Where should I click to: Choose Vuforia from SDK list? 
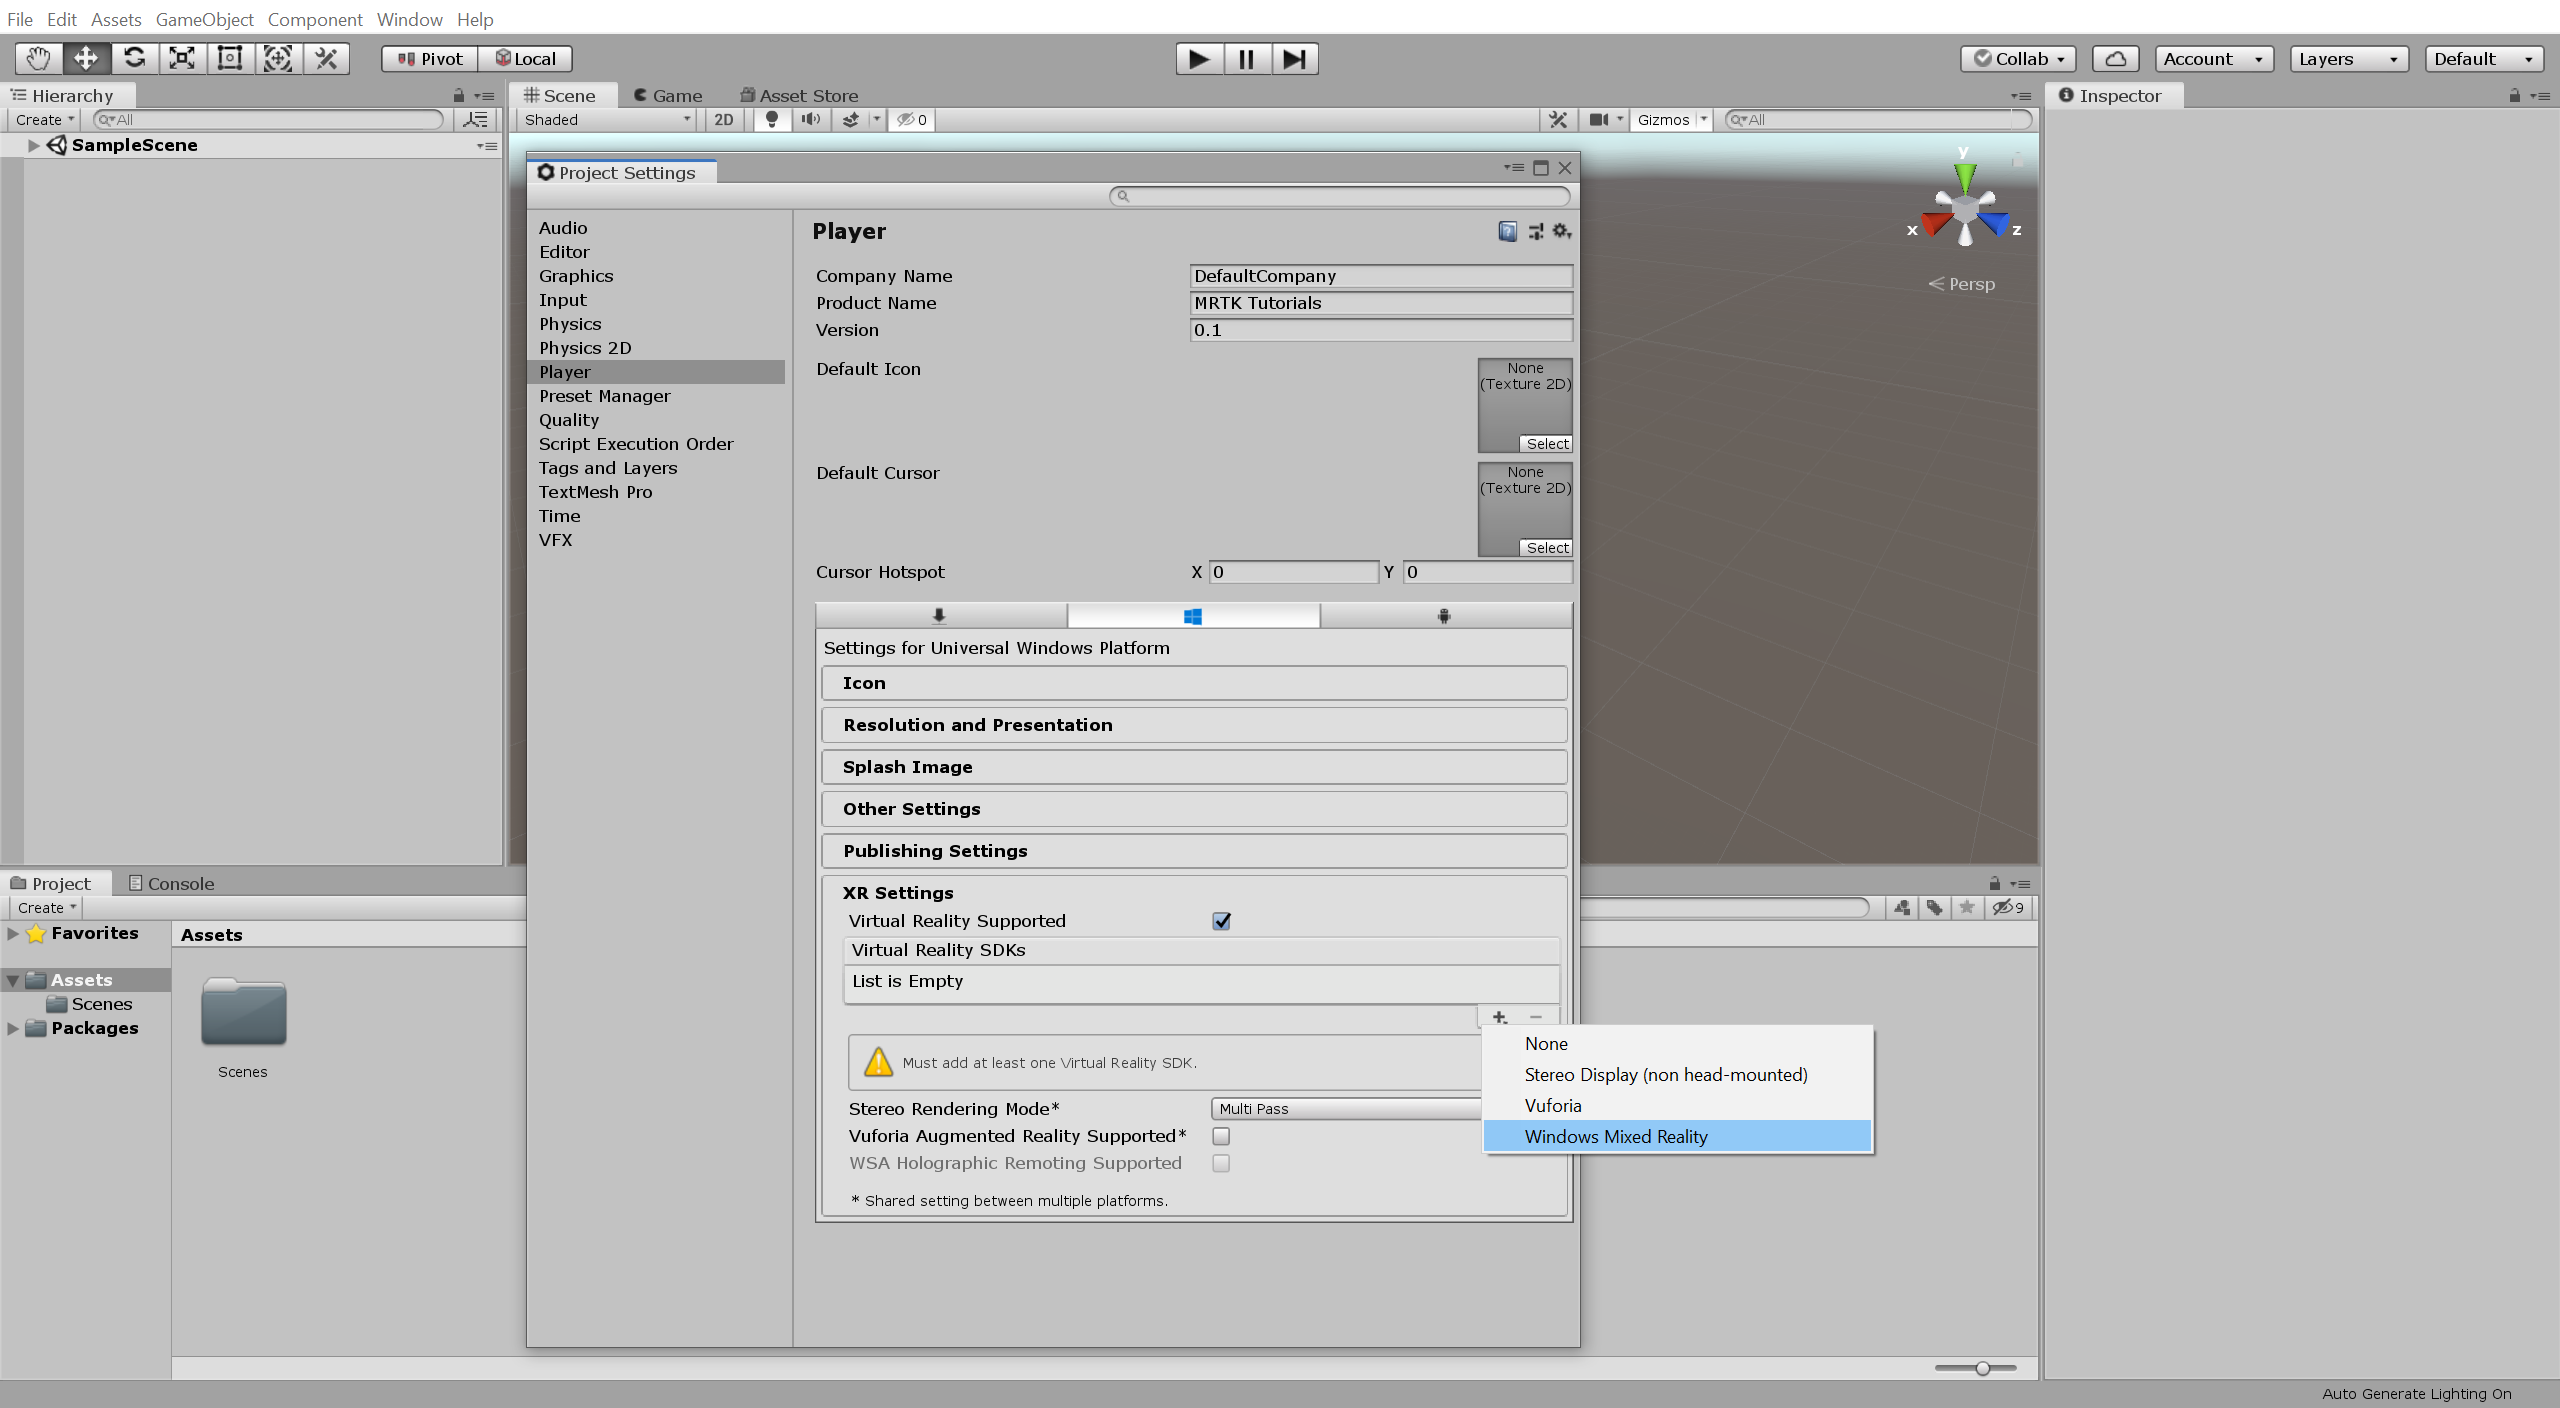1677,1106
